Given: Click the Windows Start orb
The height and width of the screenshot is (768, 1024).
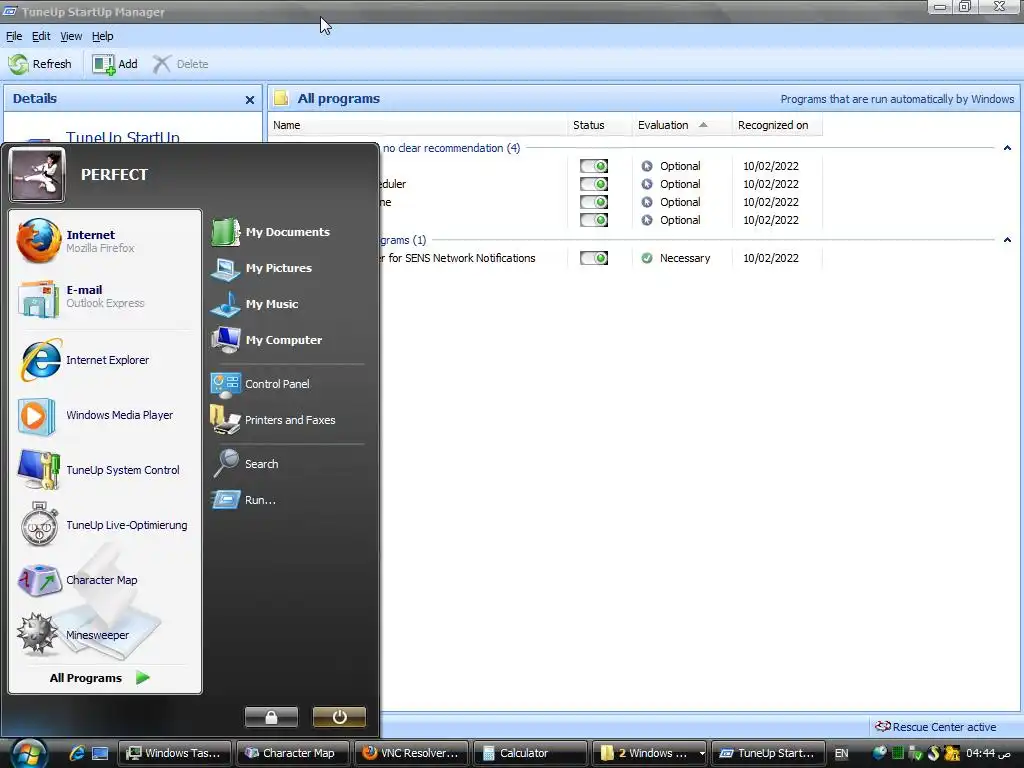Looking at the screenshot, I should (x=28, y=753).
